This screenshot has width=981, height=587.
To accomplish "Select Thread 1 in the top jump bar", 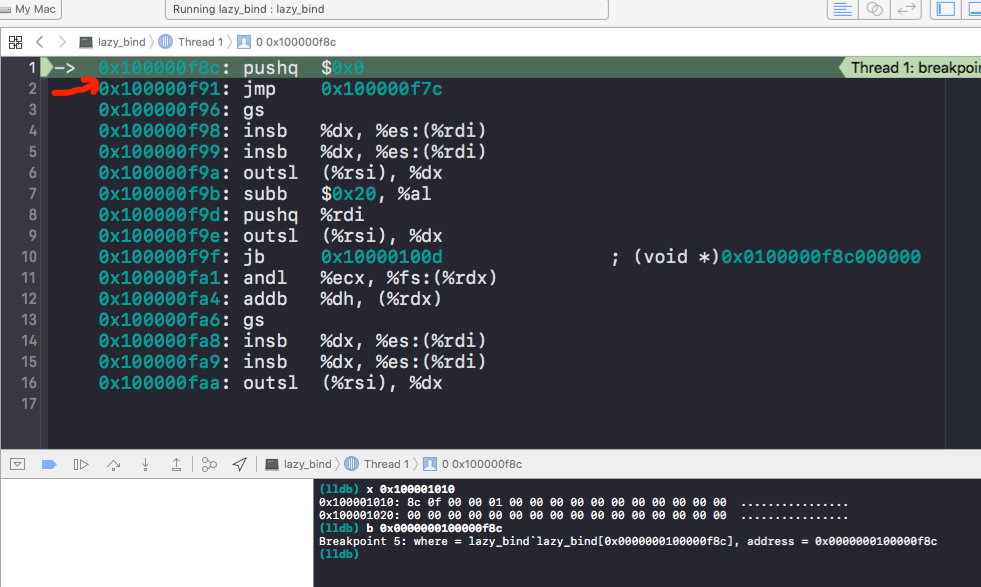I will point(191,42).
